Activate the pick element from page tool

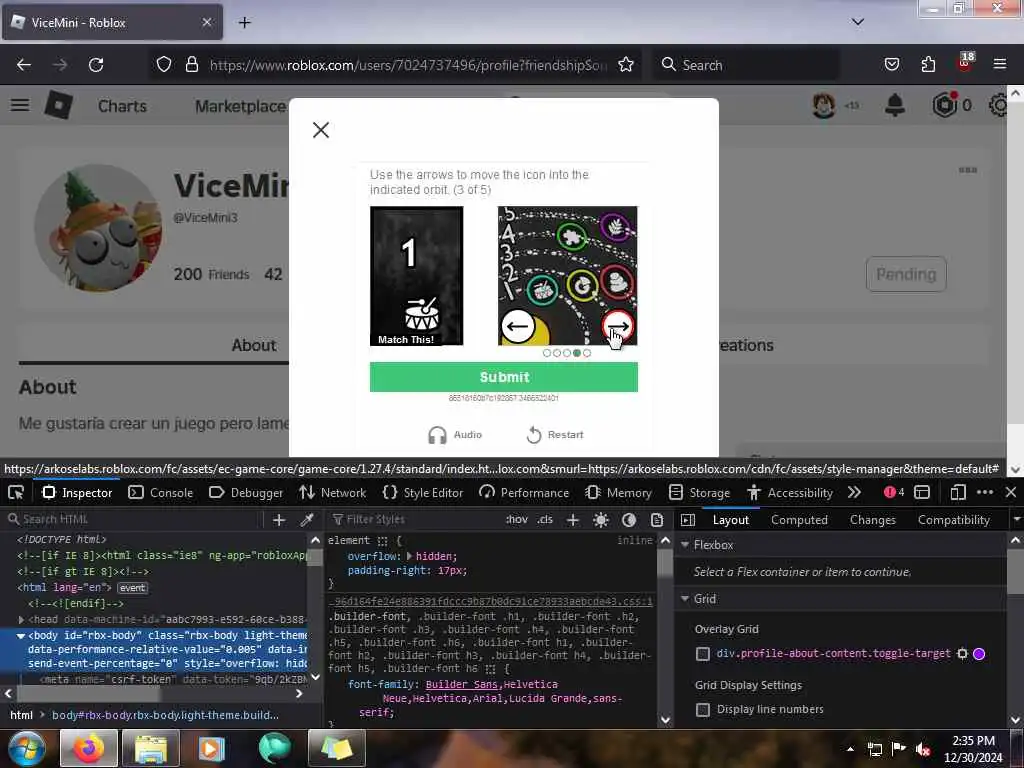(x=16, y=492)
